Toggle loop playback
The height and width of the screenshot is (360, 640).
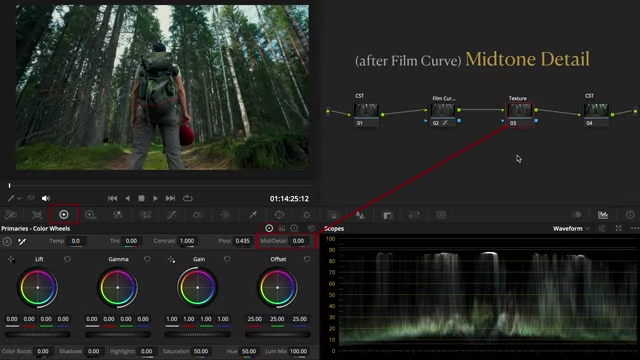point(188,198)
